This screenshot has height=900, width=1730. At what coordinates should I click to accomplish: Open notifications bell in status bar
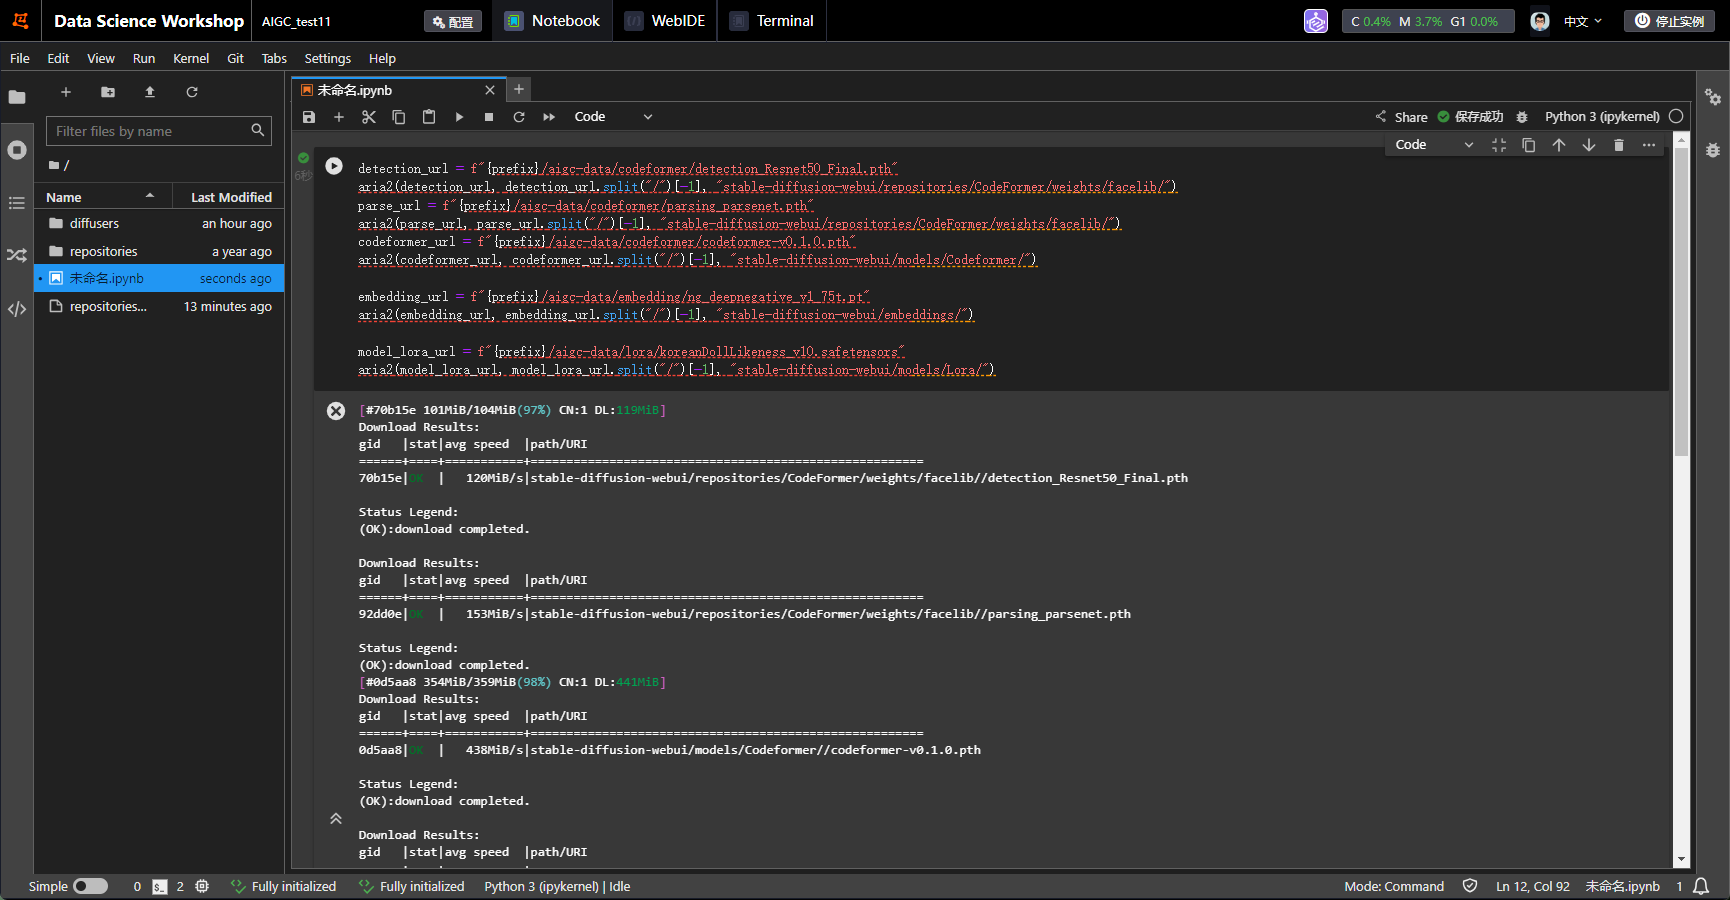pyautogui.click(x=1701, y=886)
